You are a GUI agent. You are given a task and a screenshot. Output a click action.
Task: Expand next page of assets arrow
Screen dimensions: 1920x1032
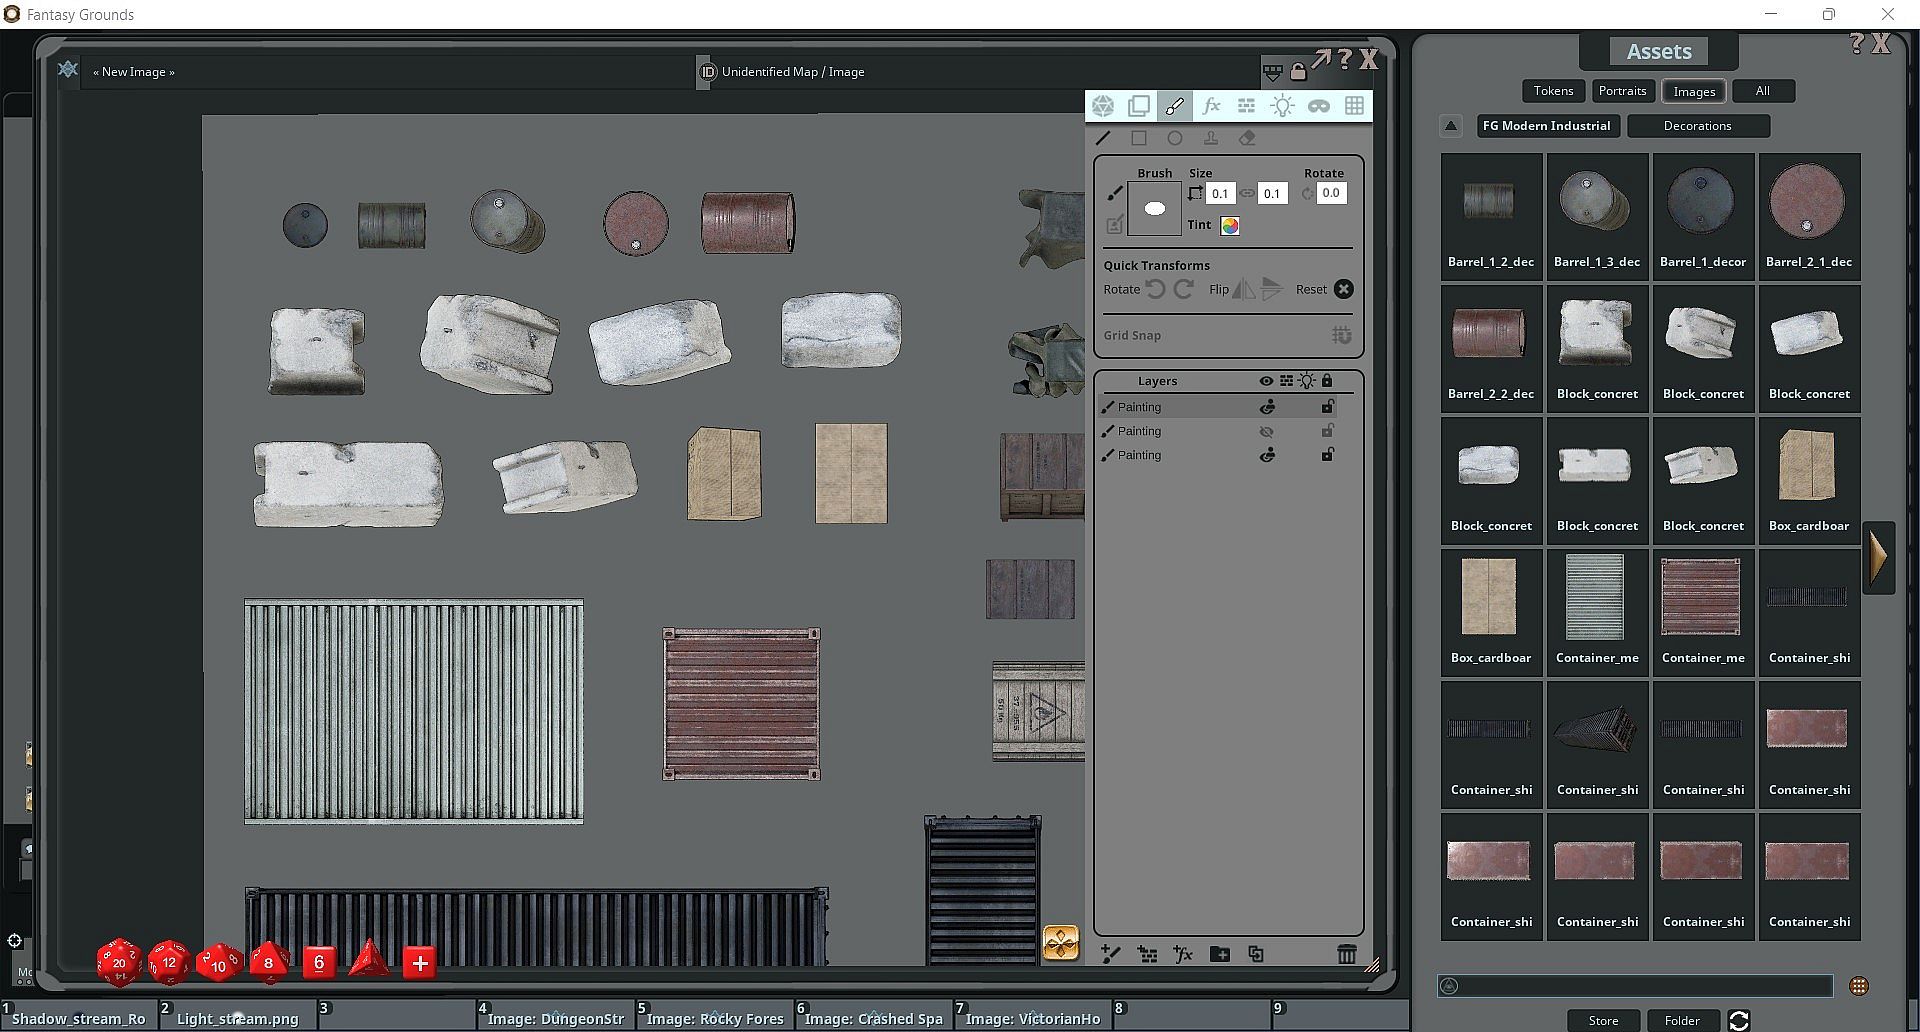pyautogui.click(x=1878, y=558)
